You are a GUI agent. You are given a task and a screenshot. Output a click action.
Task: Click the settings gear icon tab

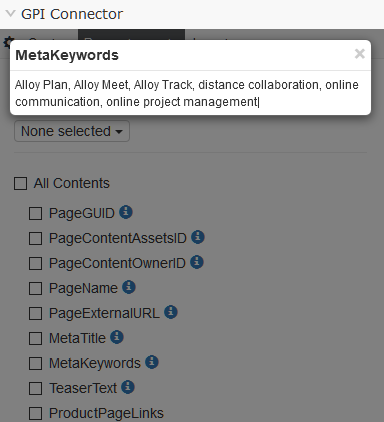6,42
